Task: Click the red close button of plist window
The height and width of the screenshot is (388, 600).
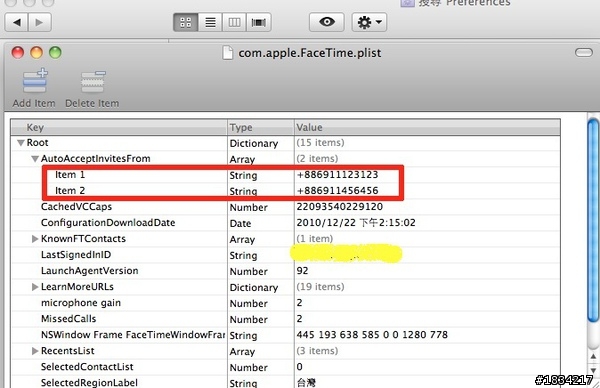Action: tap(18, 53)
